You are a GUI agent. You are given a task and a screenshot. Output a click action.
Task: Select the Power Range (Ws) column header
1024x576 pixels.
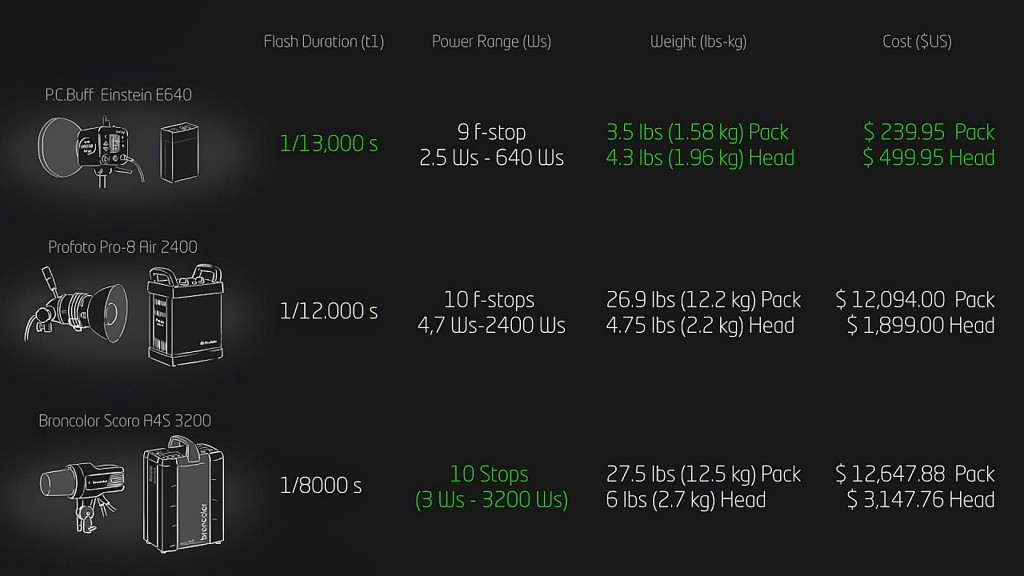click(x=491, y=42)
